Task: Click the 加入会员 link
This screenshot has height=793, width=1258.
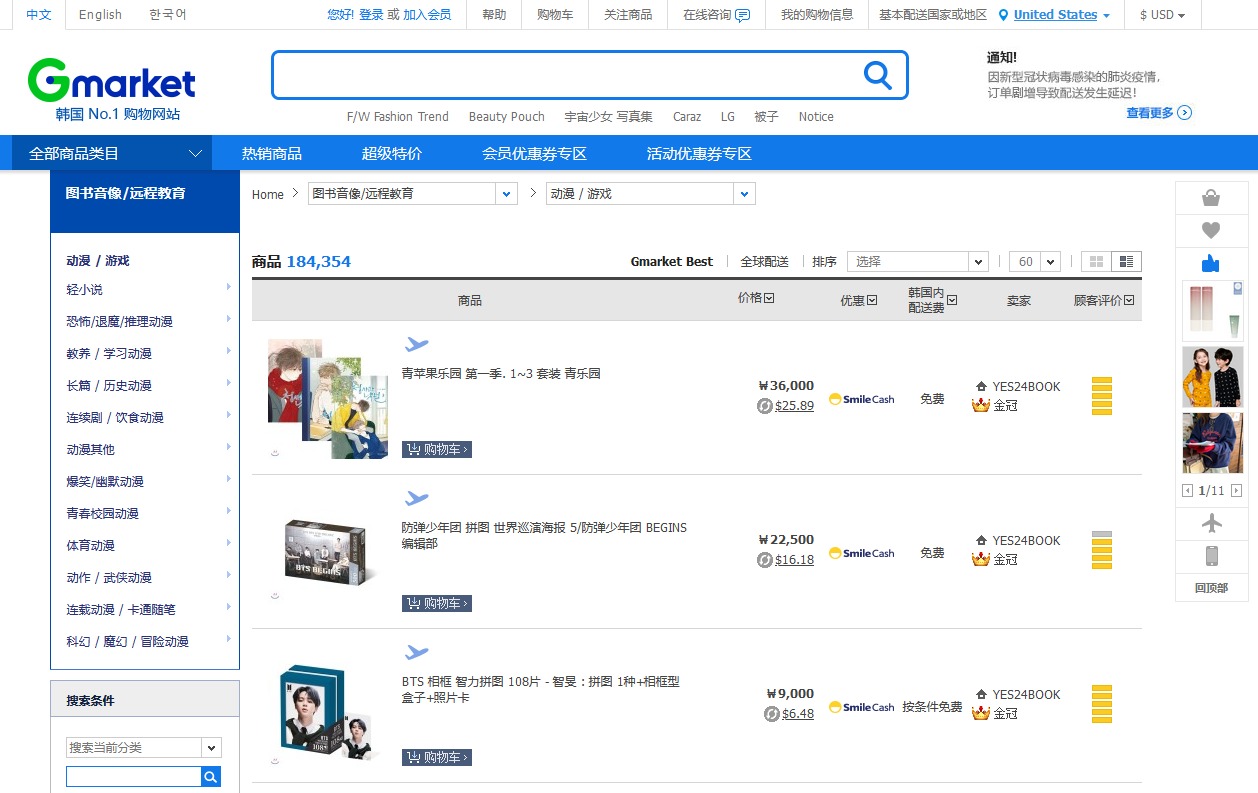Action: (427, 15)
